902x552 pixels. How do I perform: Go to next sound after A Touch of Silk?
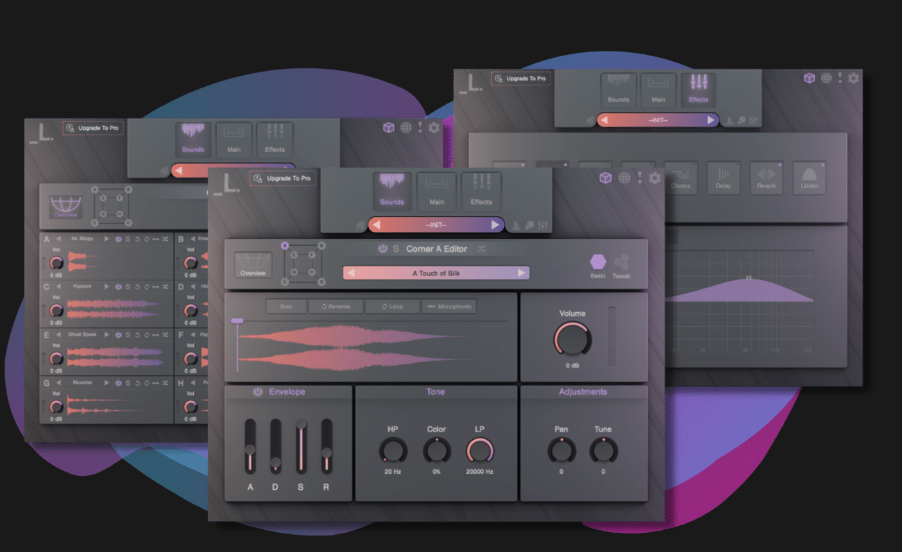[521, 273]
